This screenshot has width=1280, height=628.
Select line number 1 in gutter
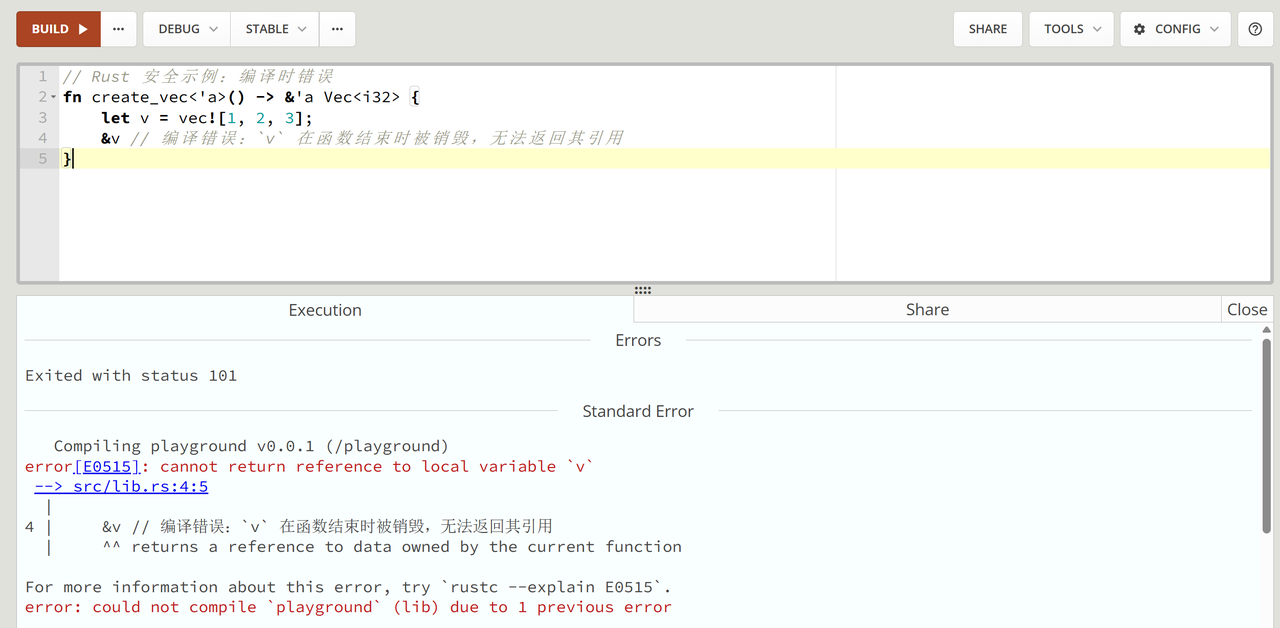pos(42,77)
